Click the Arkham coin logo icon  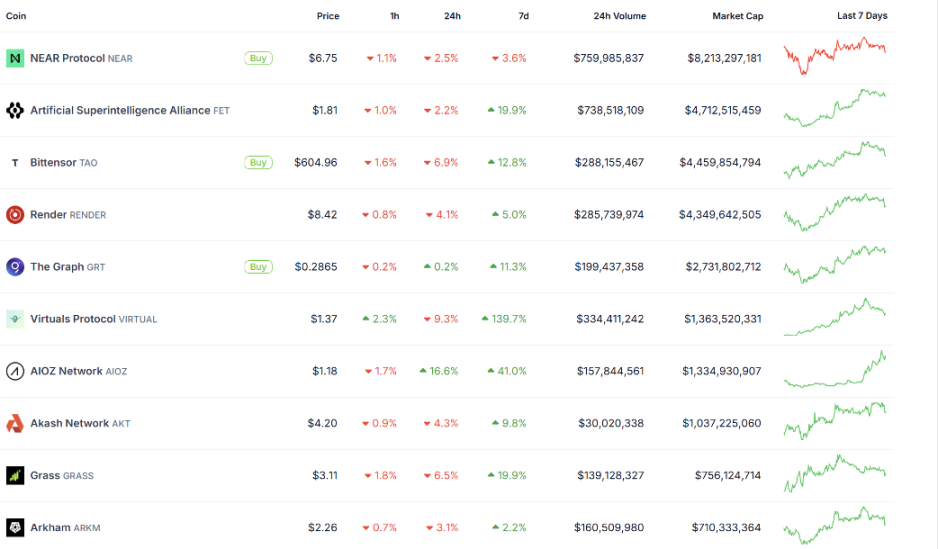click(x=15, y=527)
